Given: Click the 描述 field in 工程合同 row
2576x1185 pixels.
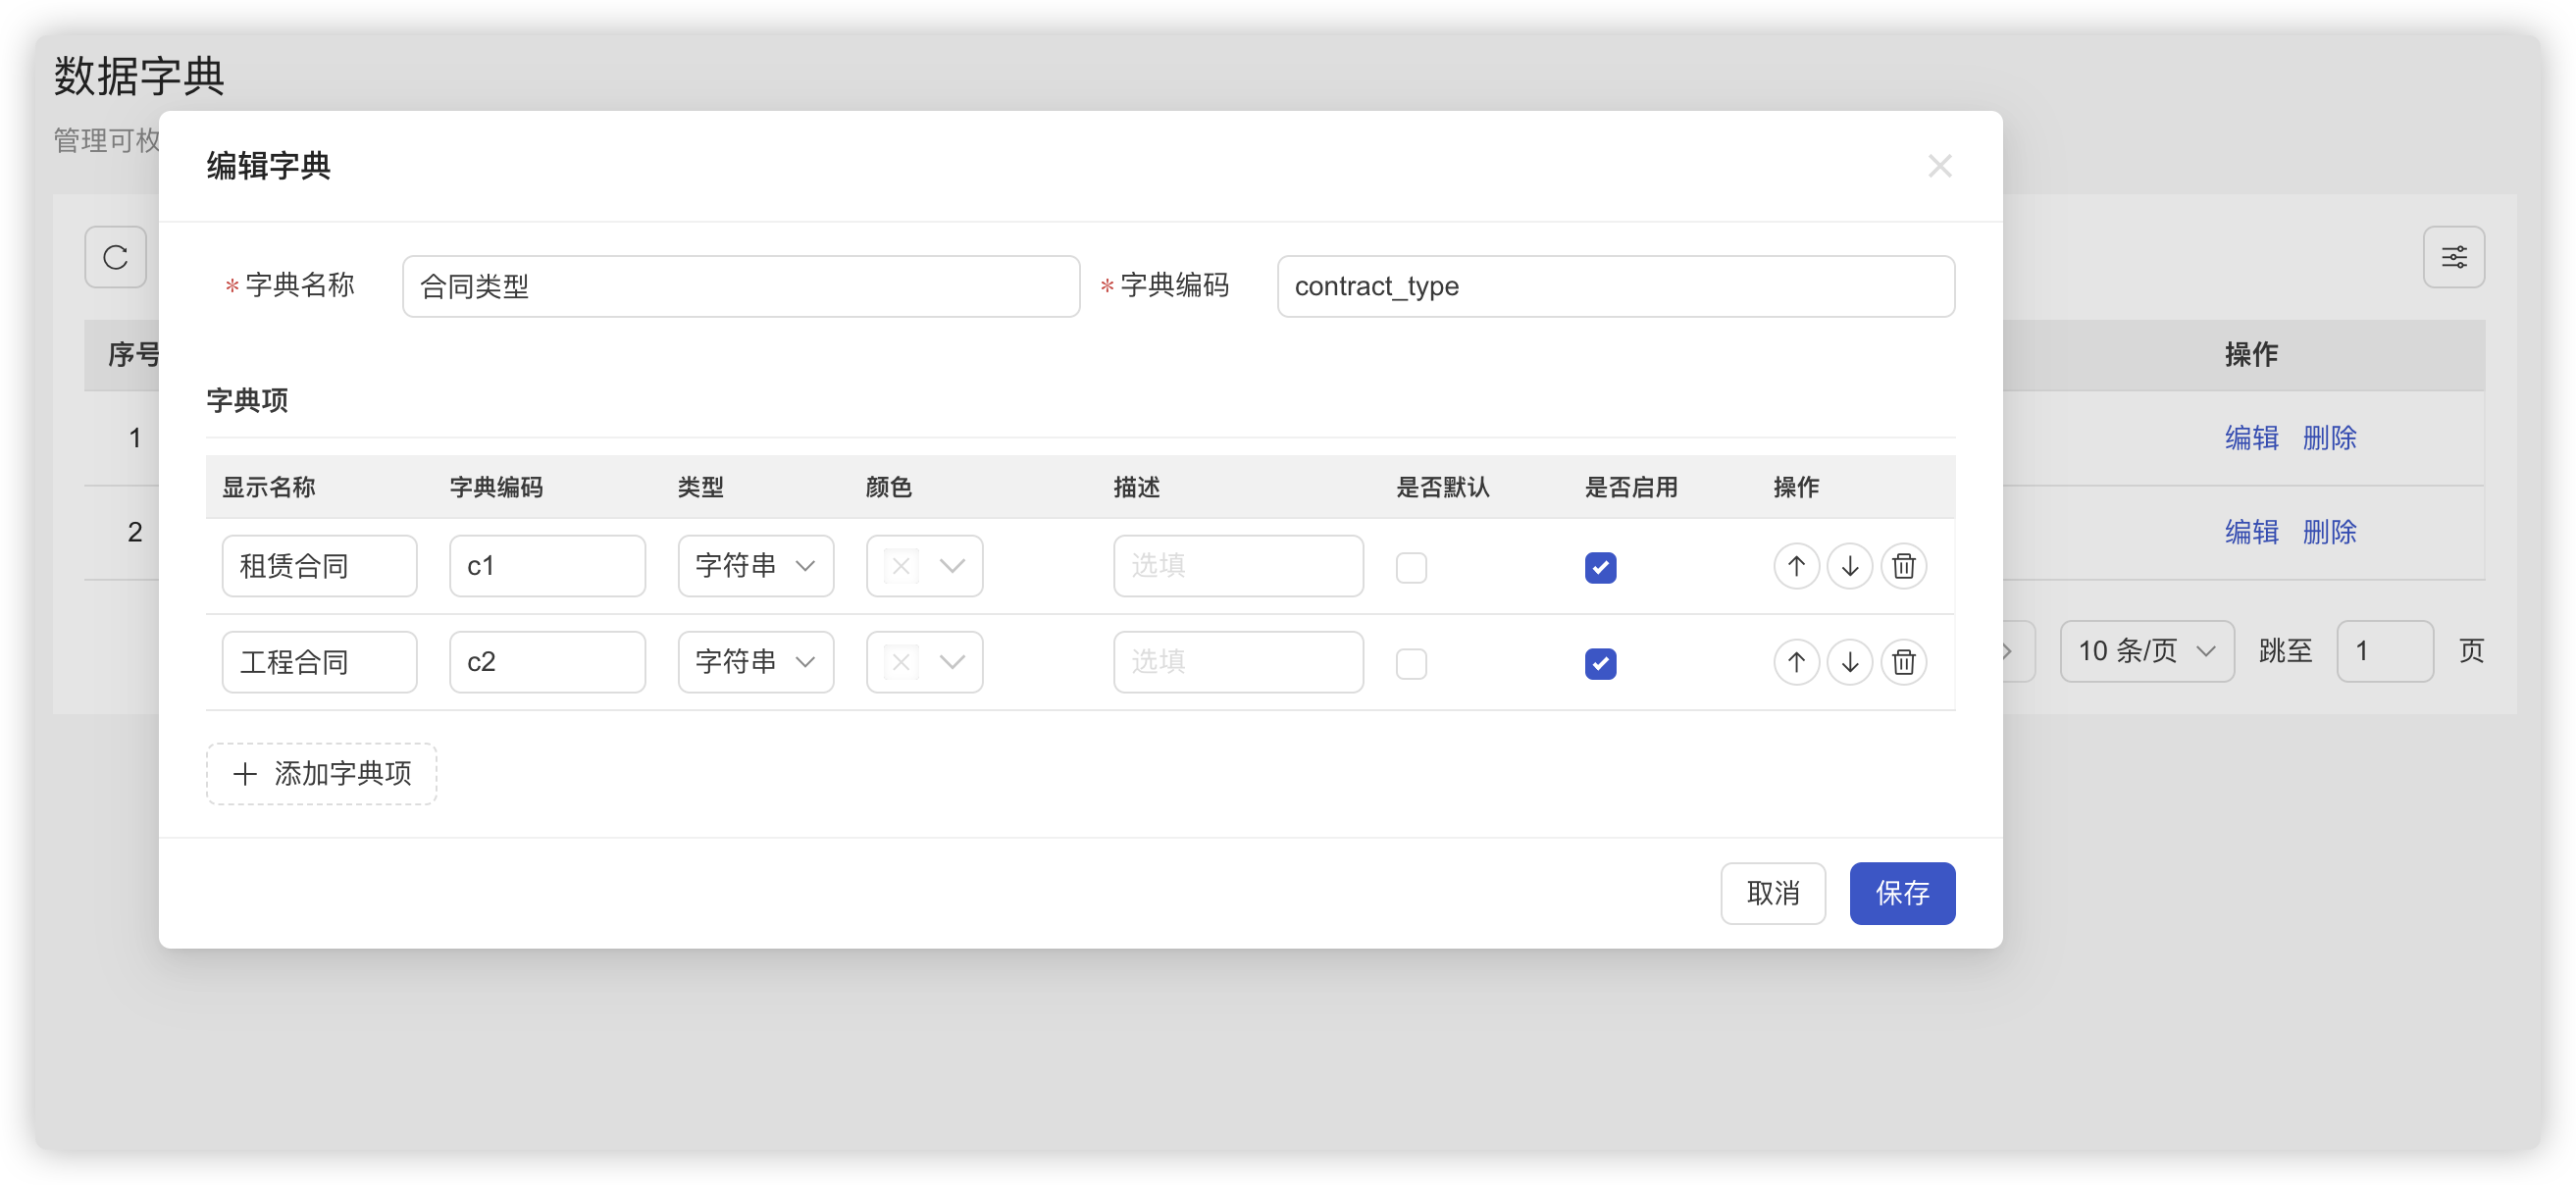Looking at the screenshot, I should click(x=1237, y=662).
